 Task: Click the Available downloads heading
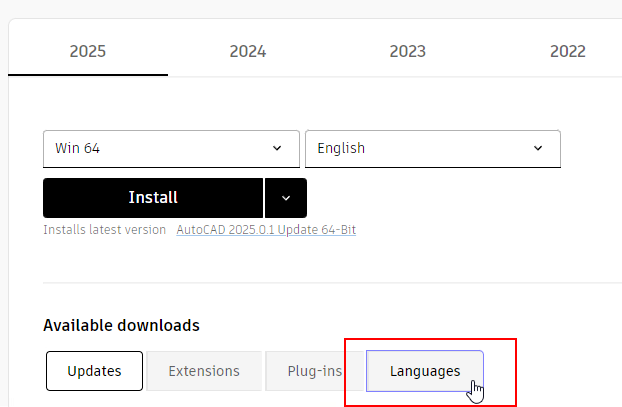121,325
